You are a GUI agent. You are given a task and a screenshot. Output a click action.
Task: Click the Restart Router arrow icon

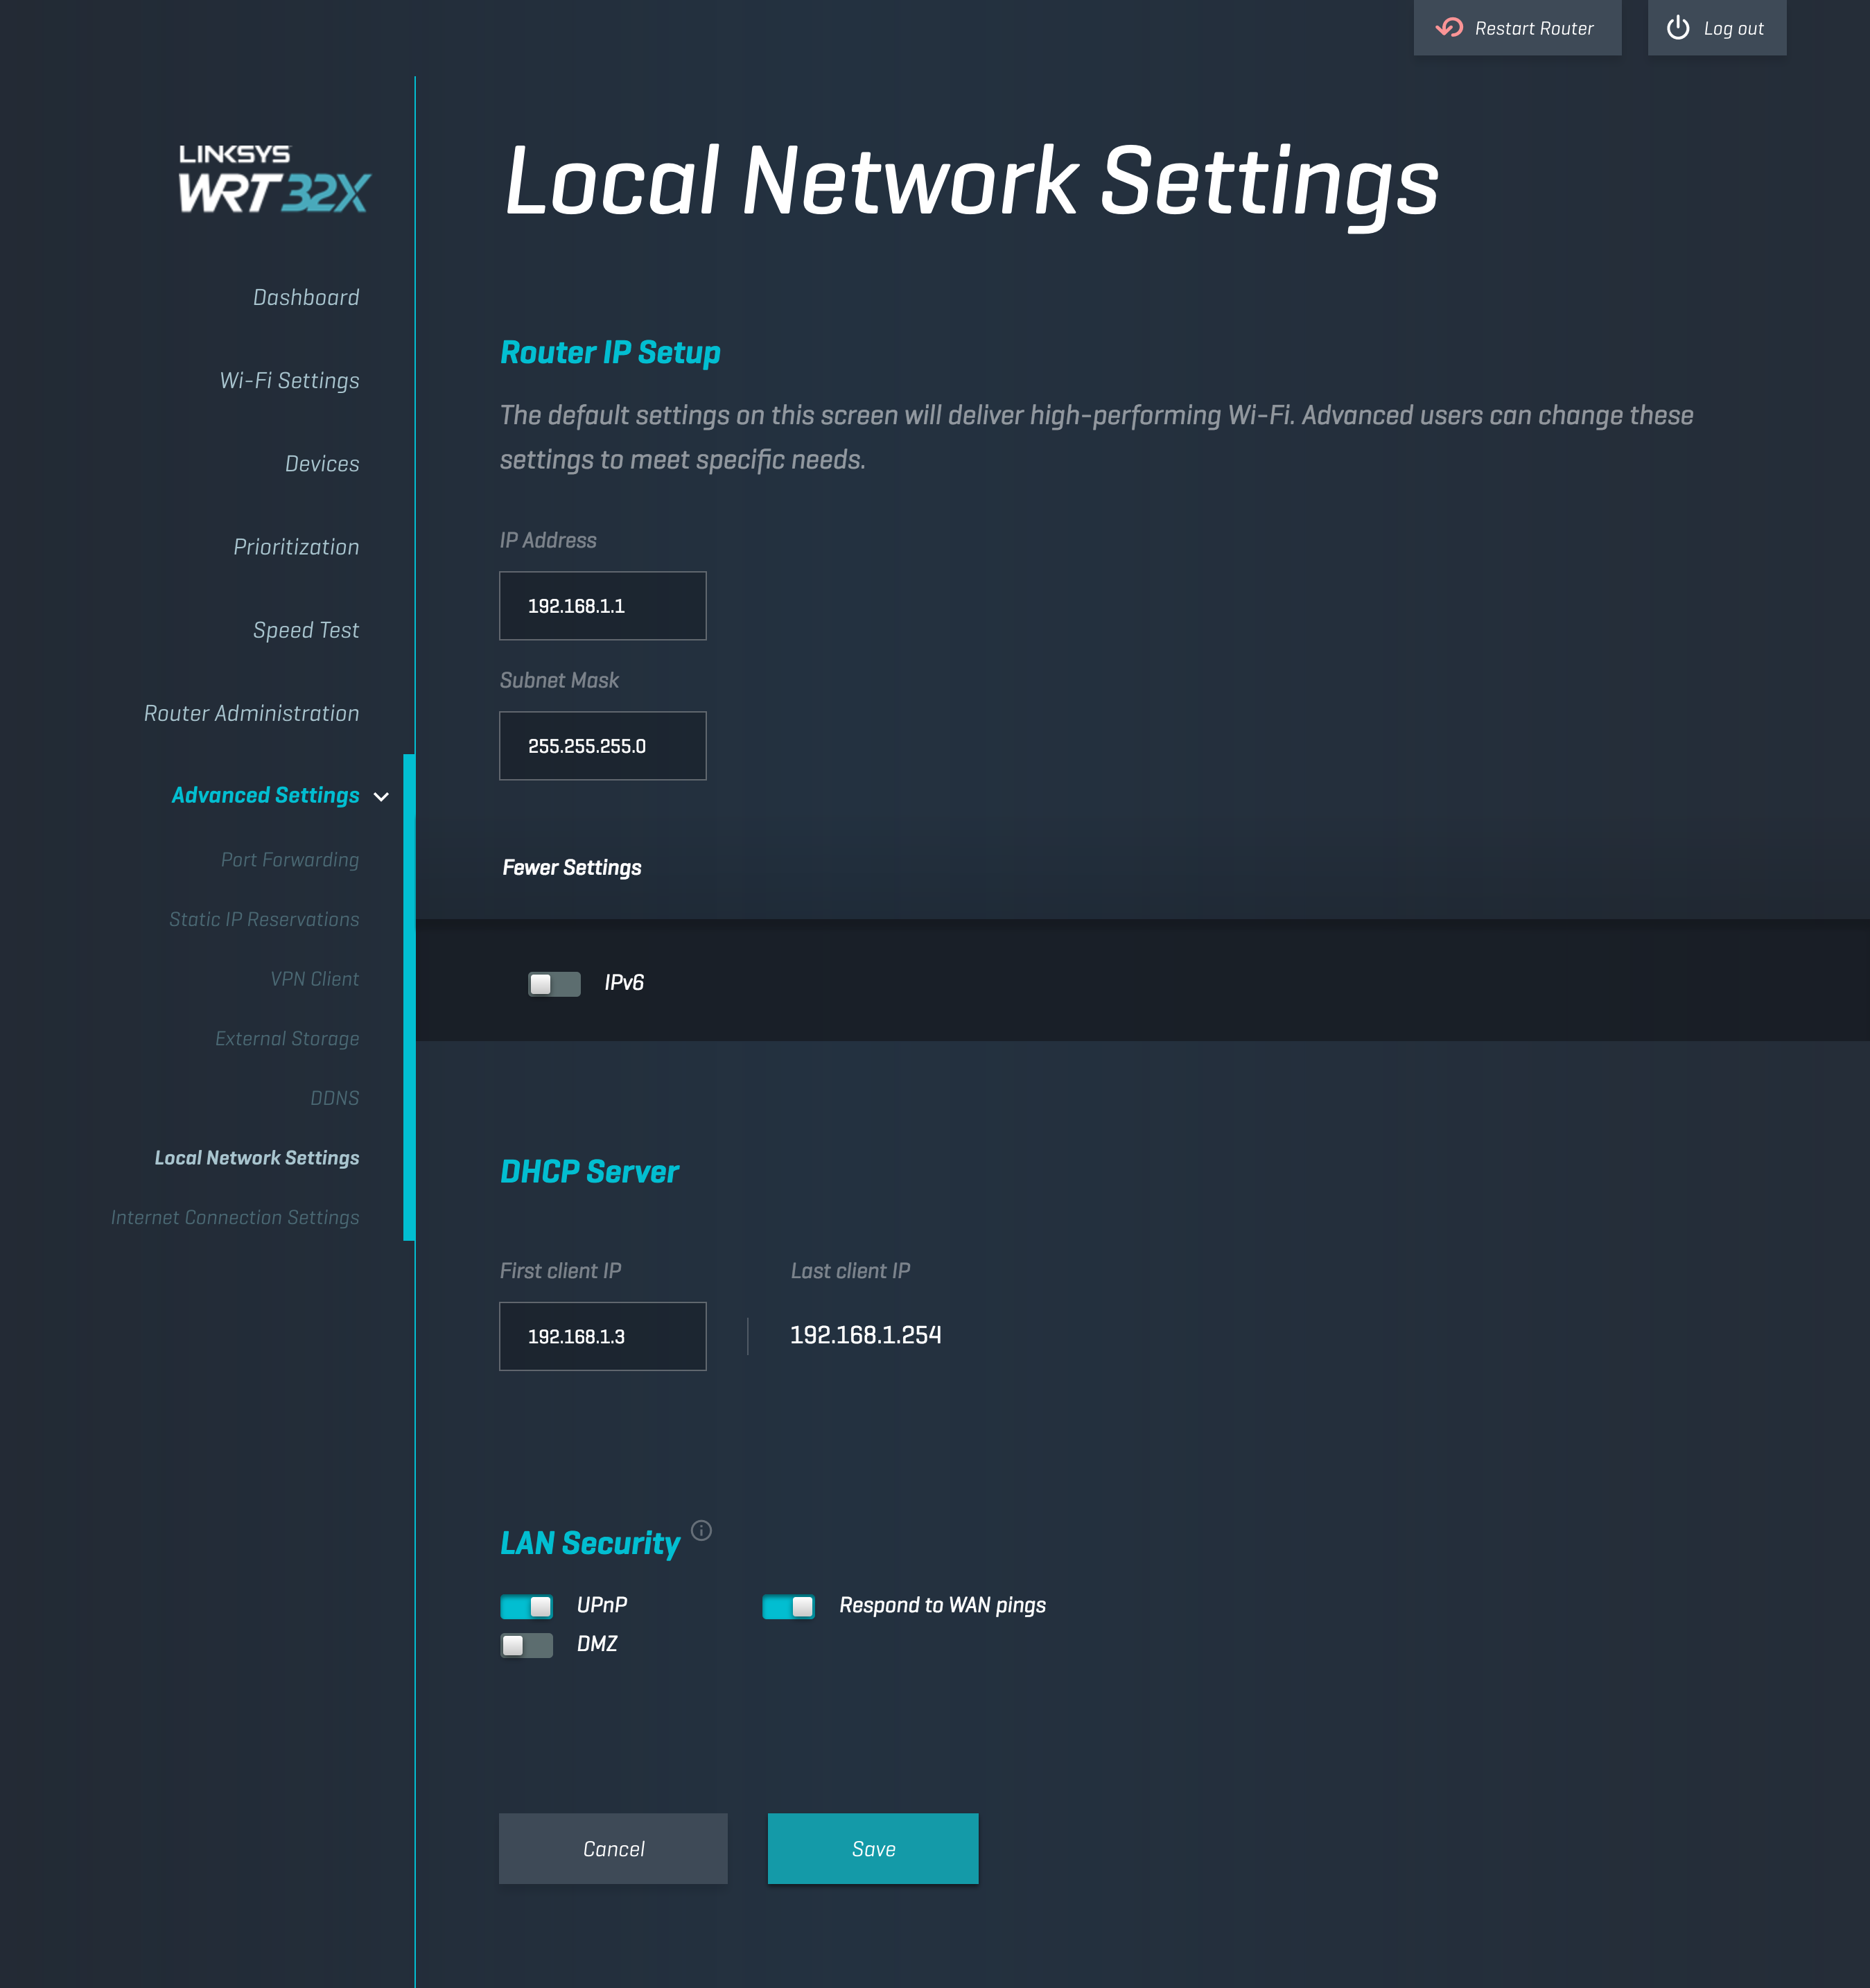coord(1449,28)
